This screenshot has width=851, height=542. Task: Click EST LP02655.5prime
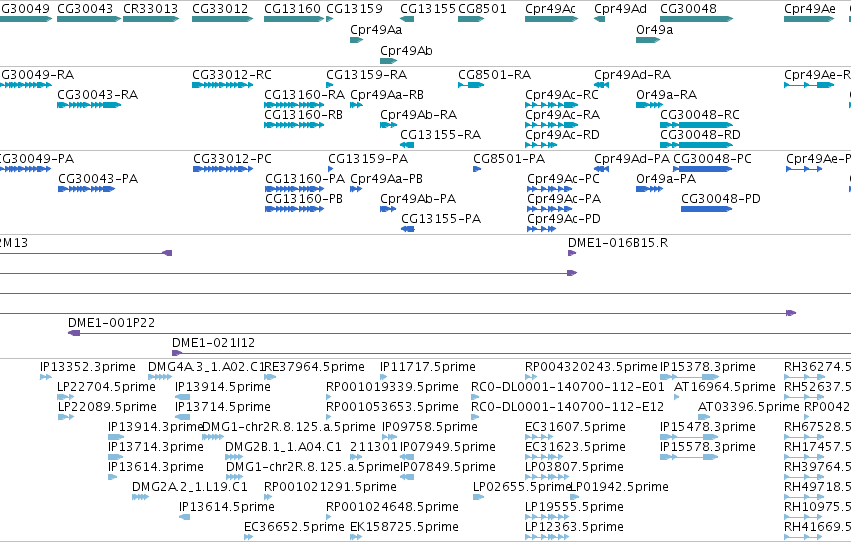(x=479, y=497)
